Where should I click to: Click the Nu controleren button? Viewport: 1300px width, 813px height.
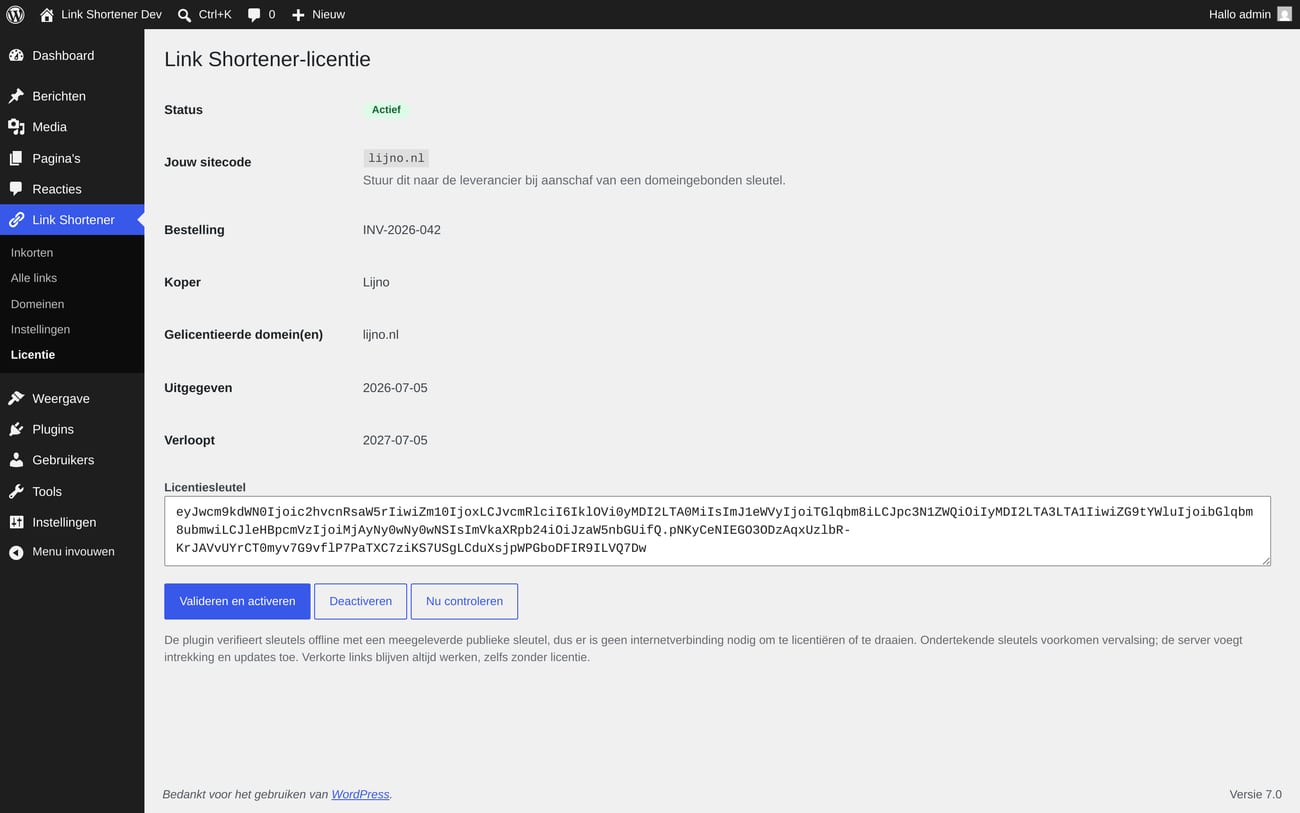tap(464, 601)
